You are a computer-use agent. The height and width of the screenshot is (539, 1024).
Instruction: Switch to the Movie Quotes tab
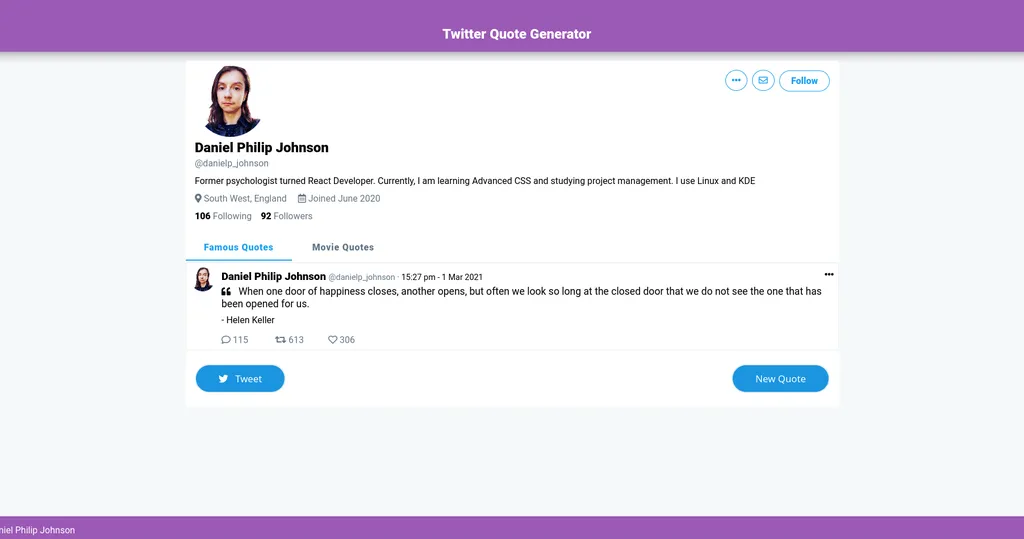pos(343,247)
